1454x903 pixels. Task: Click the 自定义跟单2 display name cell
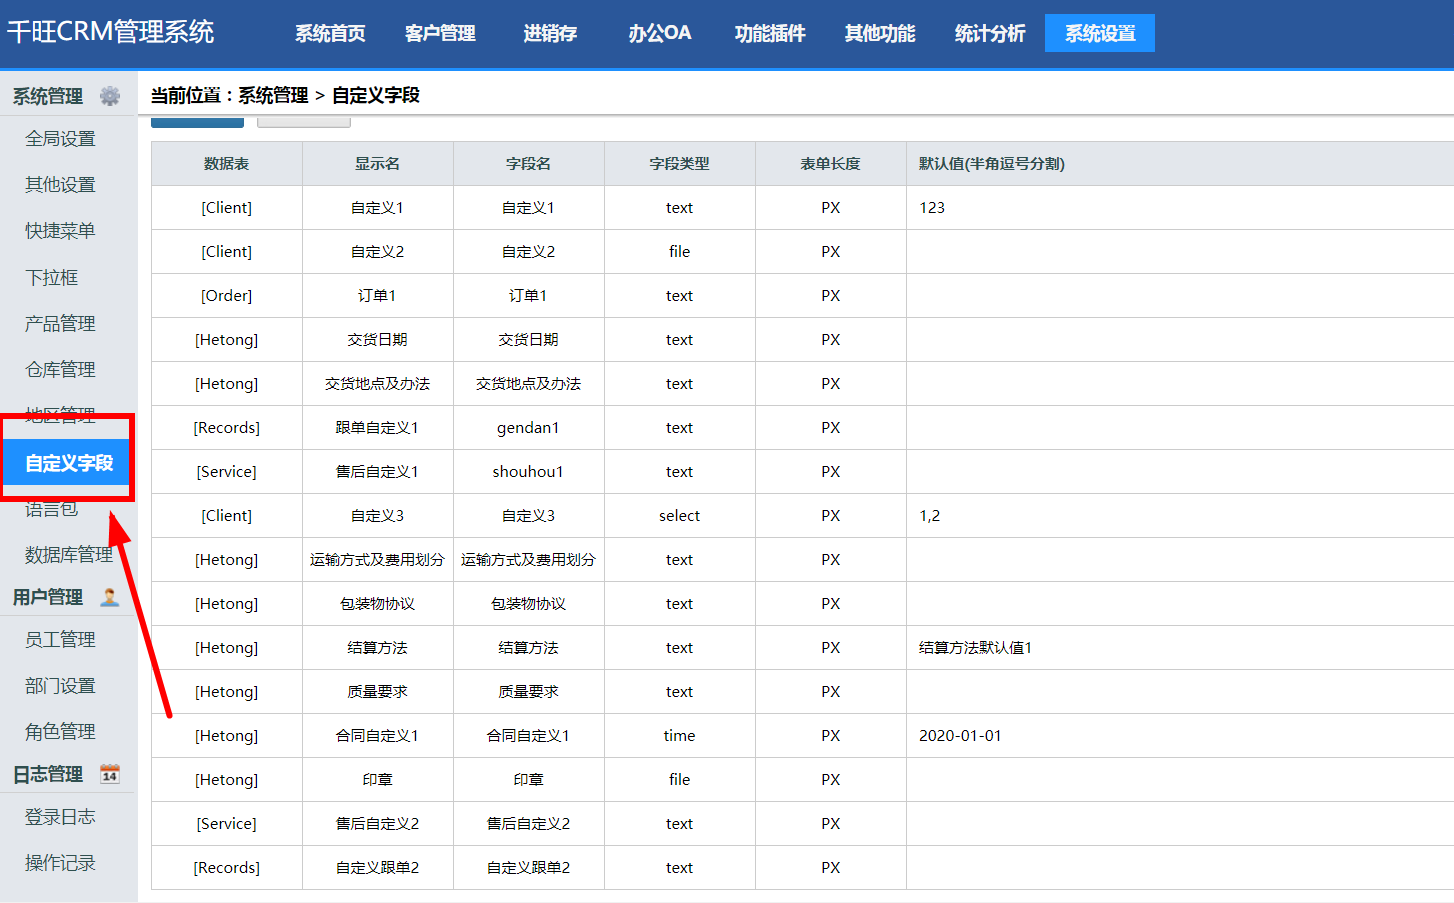tap(378, 868)
